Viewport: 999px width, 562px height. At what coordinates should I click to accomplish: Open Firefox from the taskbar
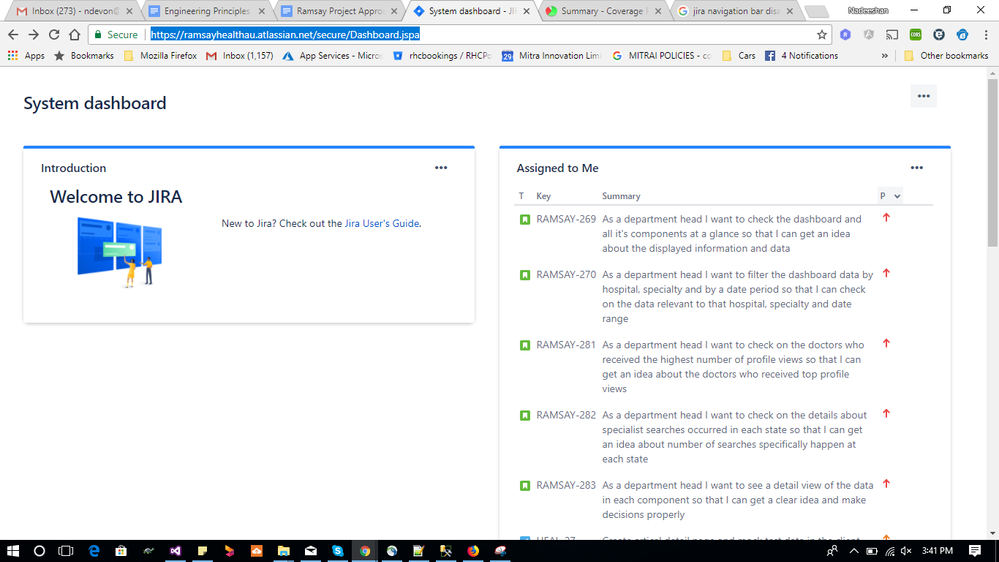click(473, 551)
